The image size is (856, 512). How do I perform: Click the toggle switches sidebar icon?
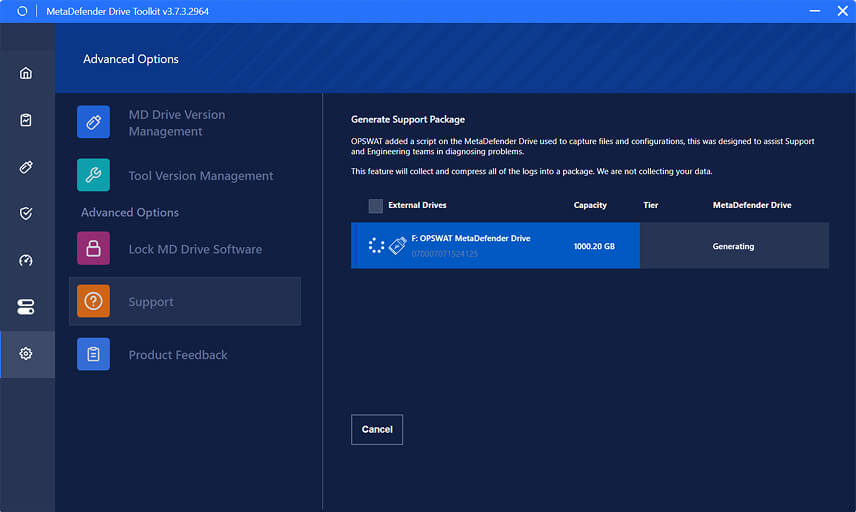pos(26,307)
